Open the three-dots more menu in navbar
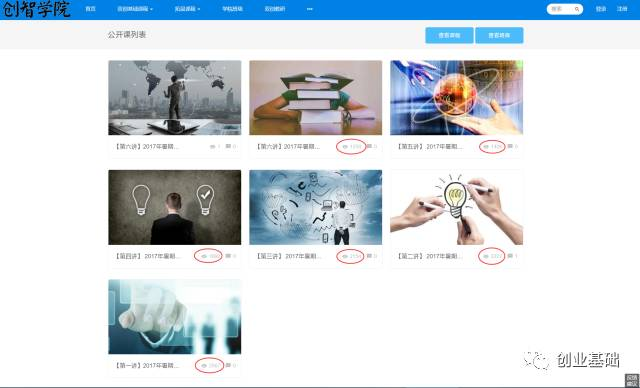The width and height of the screenshot is (640, 388). (x=310, y=9)
